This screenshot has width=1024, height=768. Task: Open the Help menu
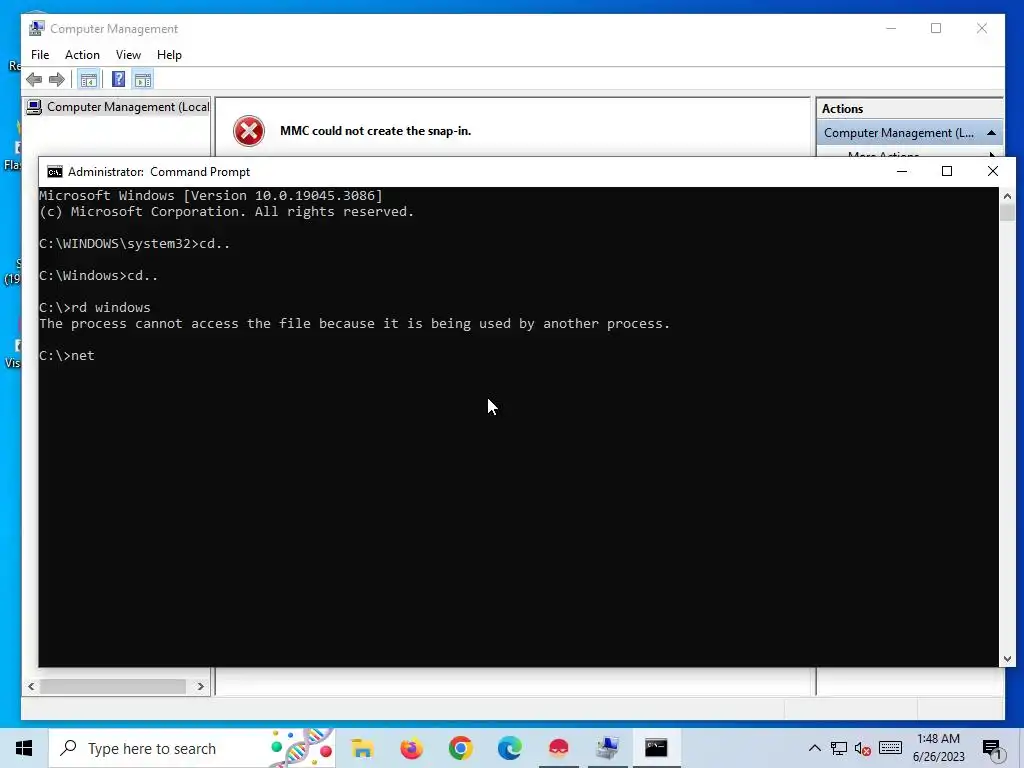click(x=169, y=55)
